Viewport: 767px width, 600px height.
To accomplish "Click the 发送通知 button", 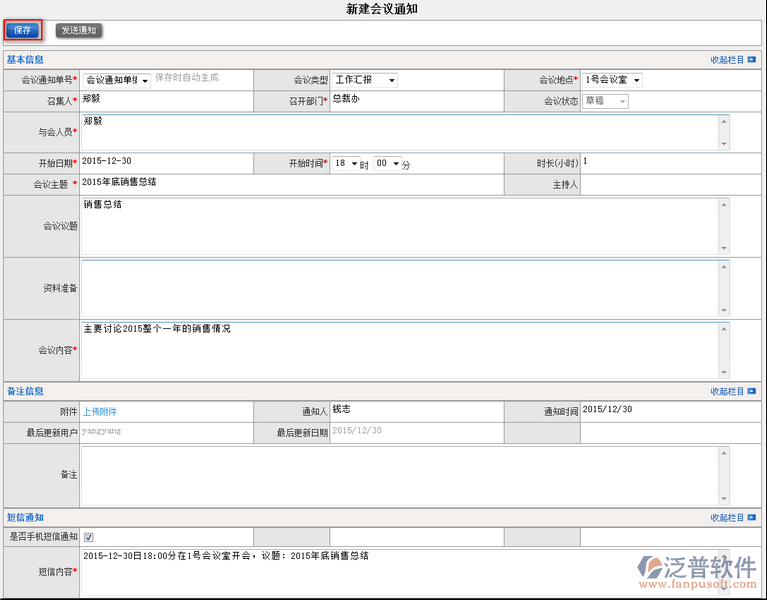I will (x=78, y=30).
